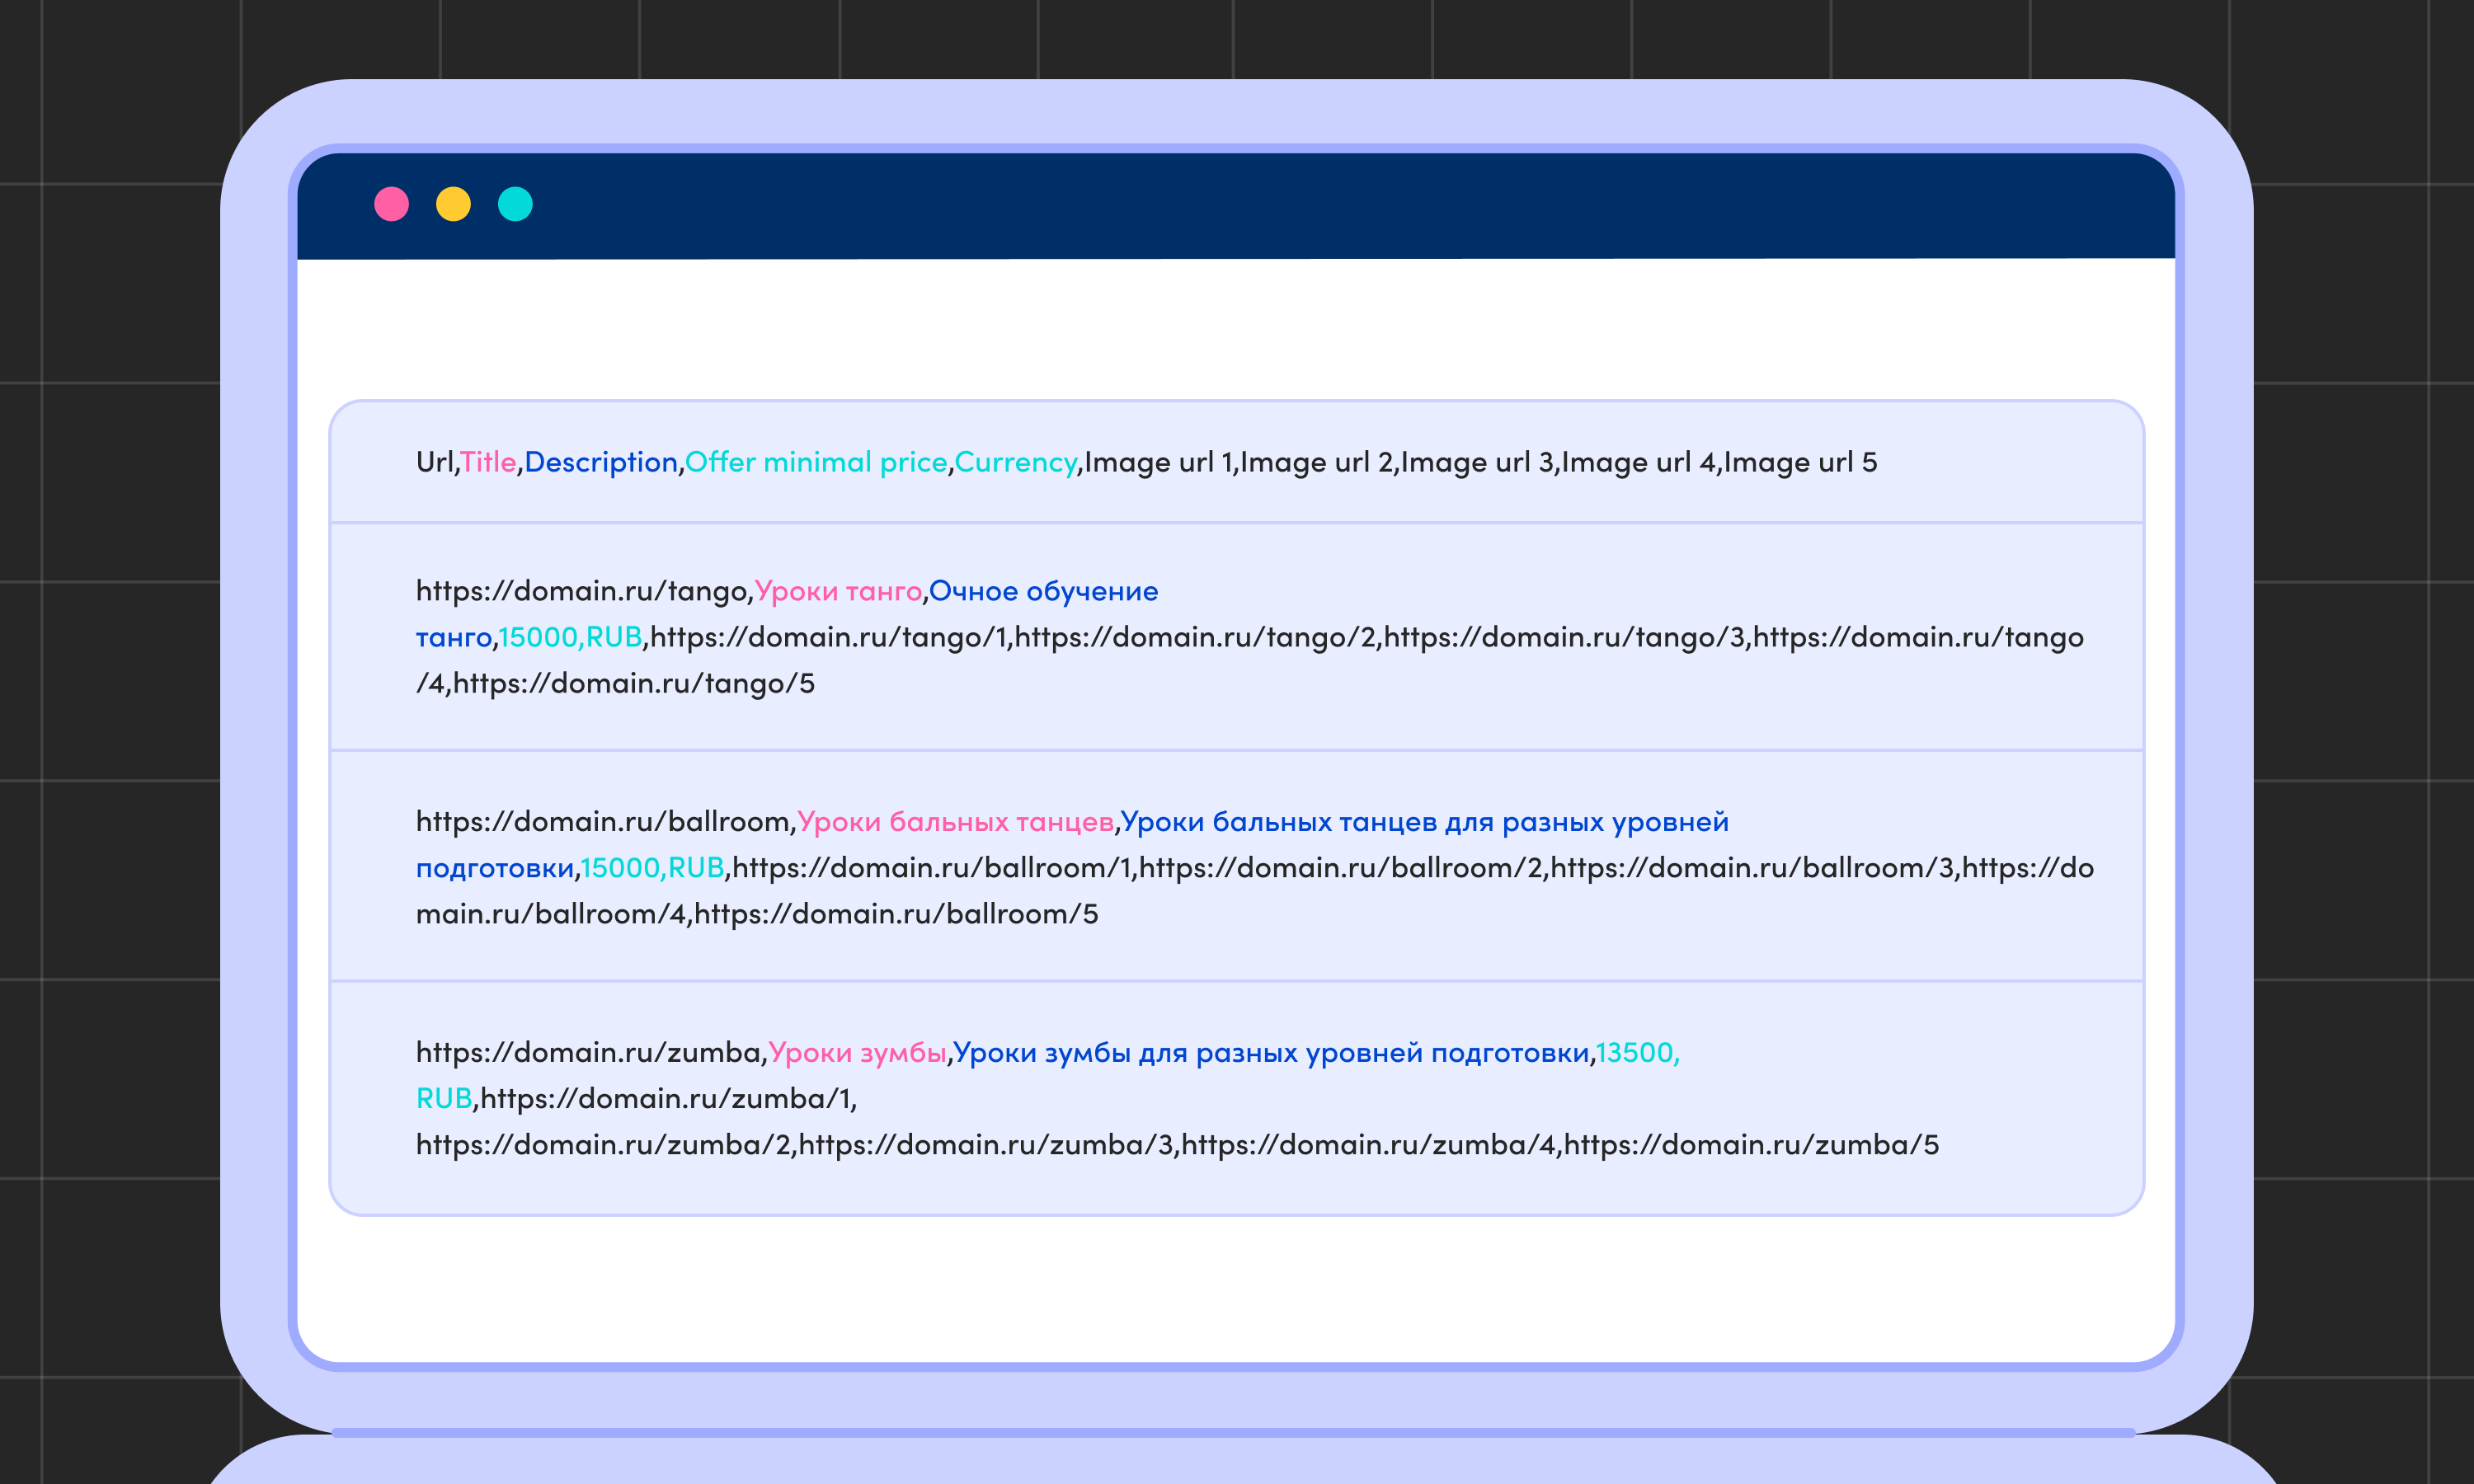2474x1484 pixels.
Task: Click the '15000,RUB' value in tango row
Action: (570, 637)
